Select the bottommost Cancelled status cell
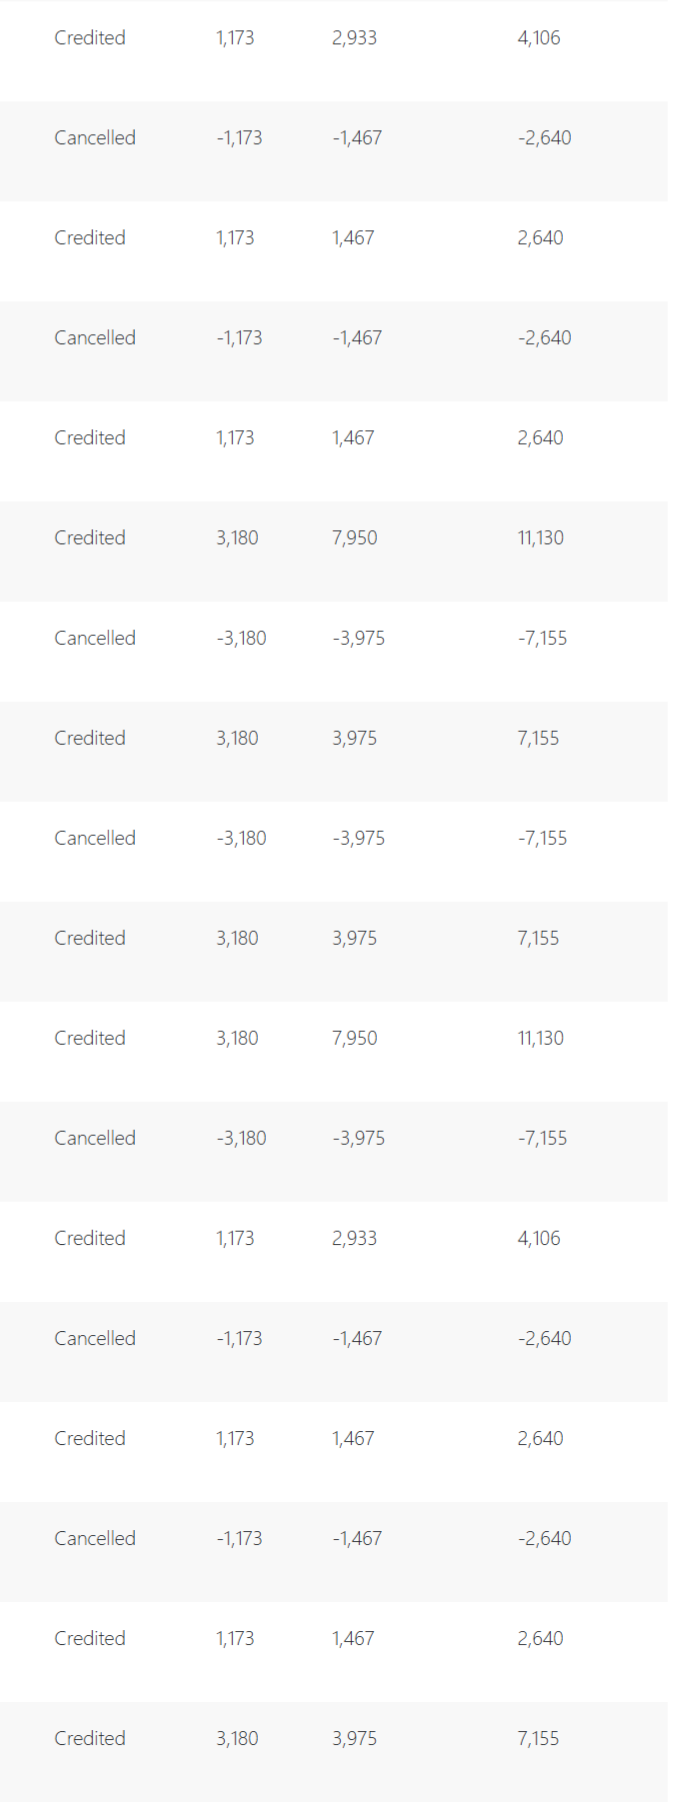693x1805 pixels. (x=95, y=1538)
